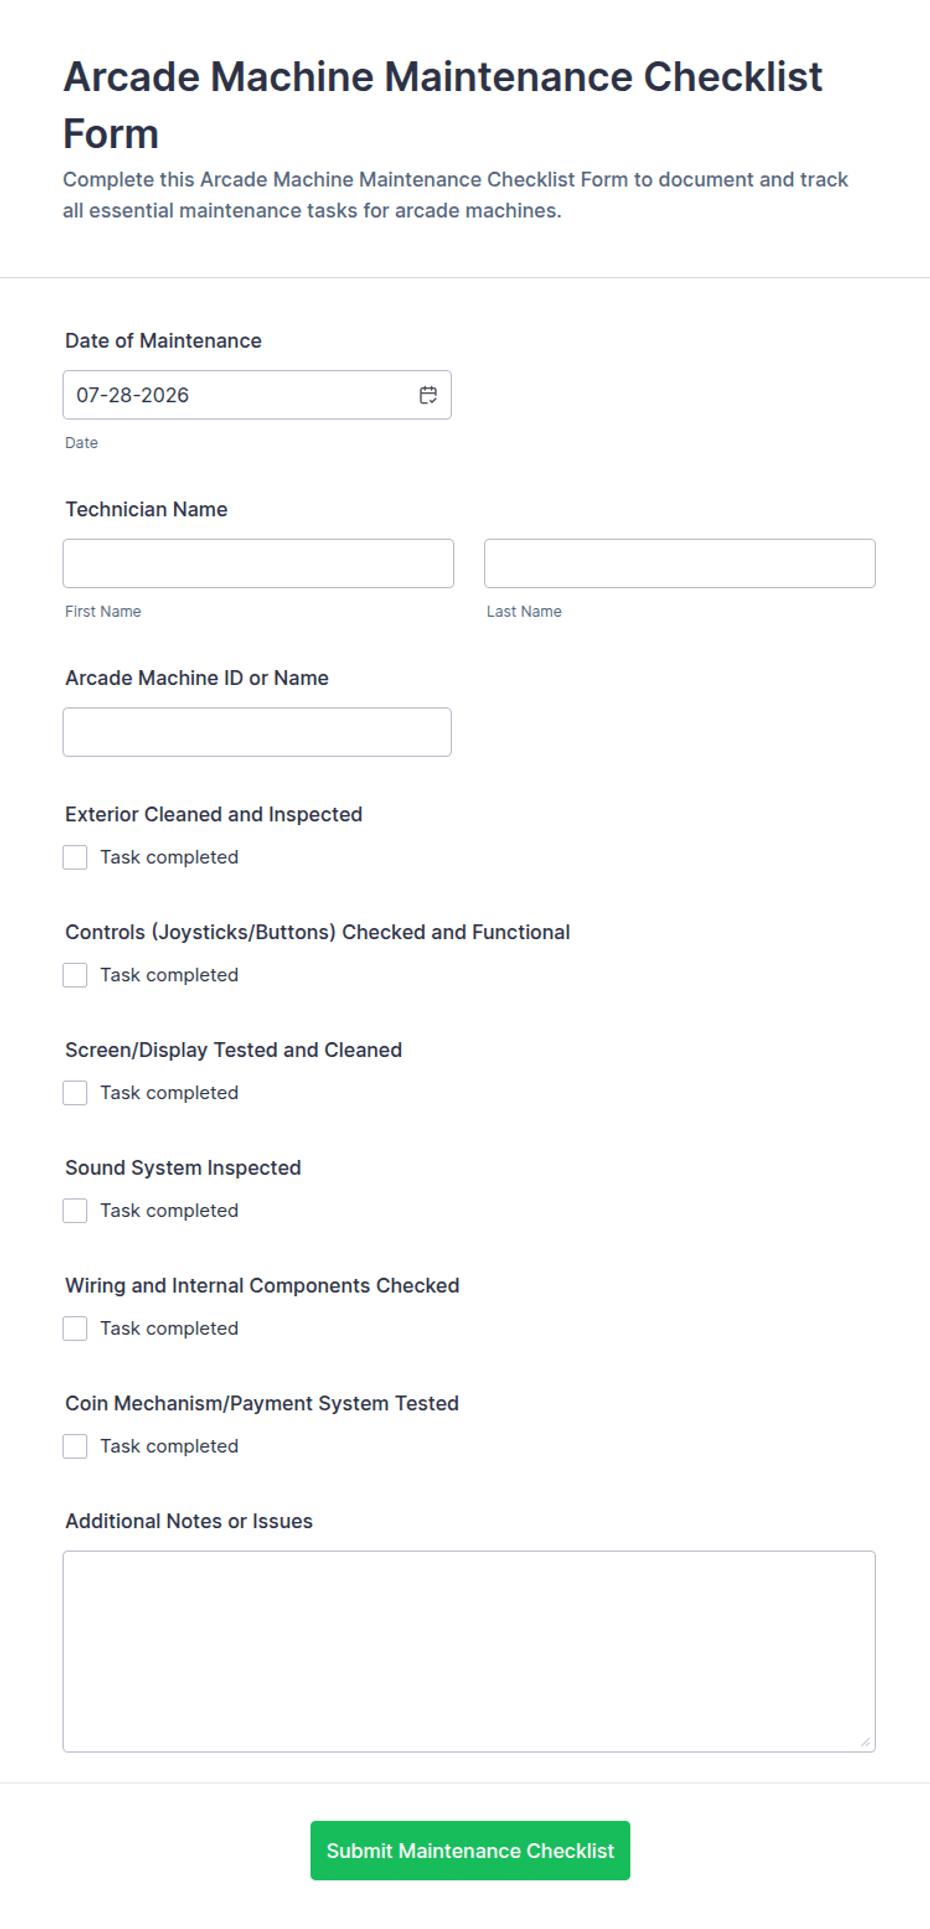
Task: Click Task completed label under Exterior Cleaned
Action: pyautogui.click(x=169, y=857)
